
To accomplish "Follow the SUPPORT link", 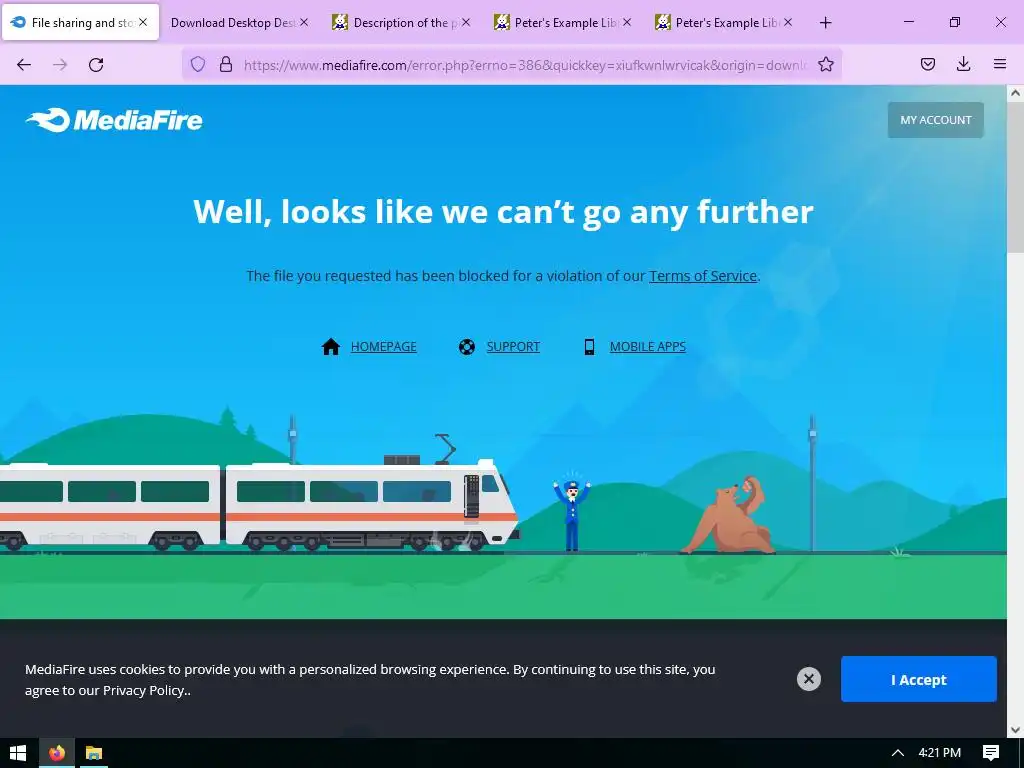I will [513, 347].
